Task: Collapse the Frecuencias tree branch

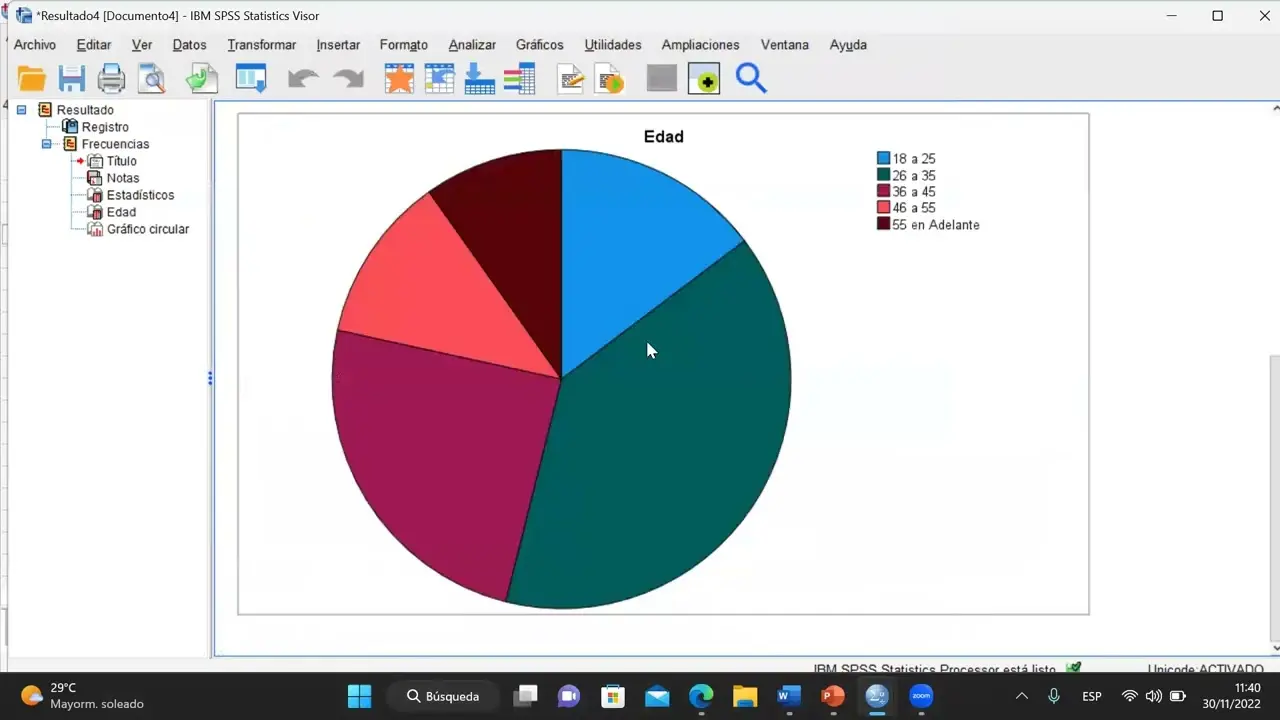Action: (46, 144)
